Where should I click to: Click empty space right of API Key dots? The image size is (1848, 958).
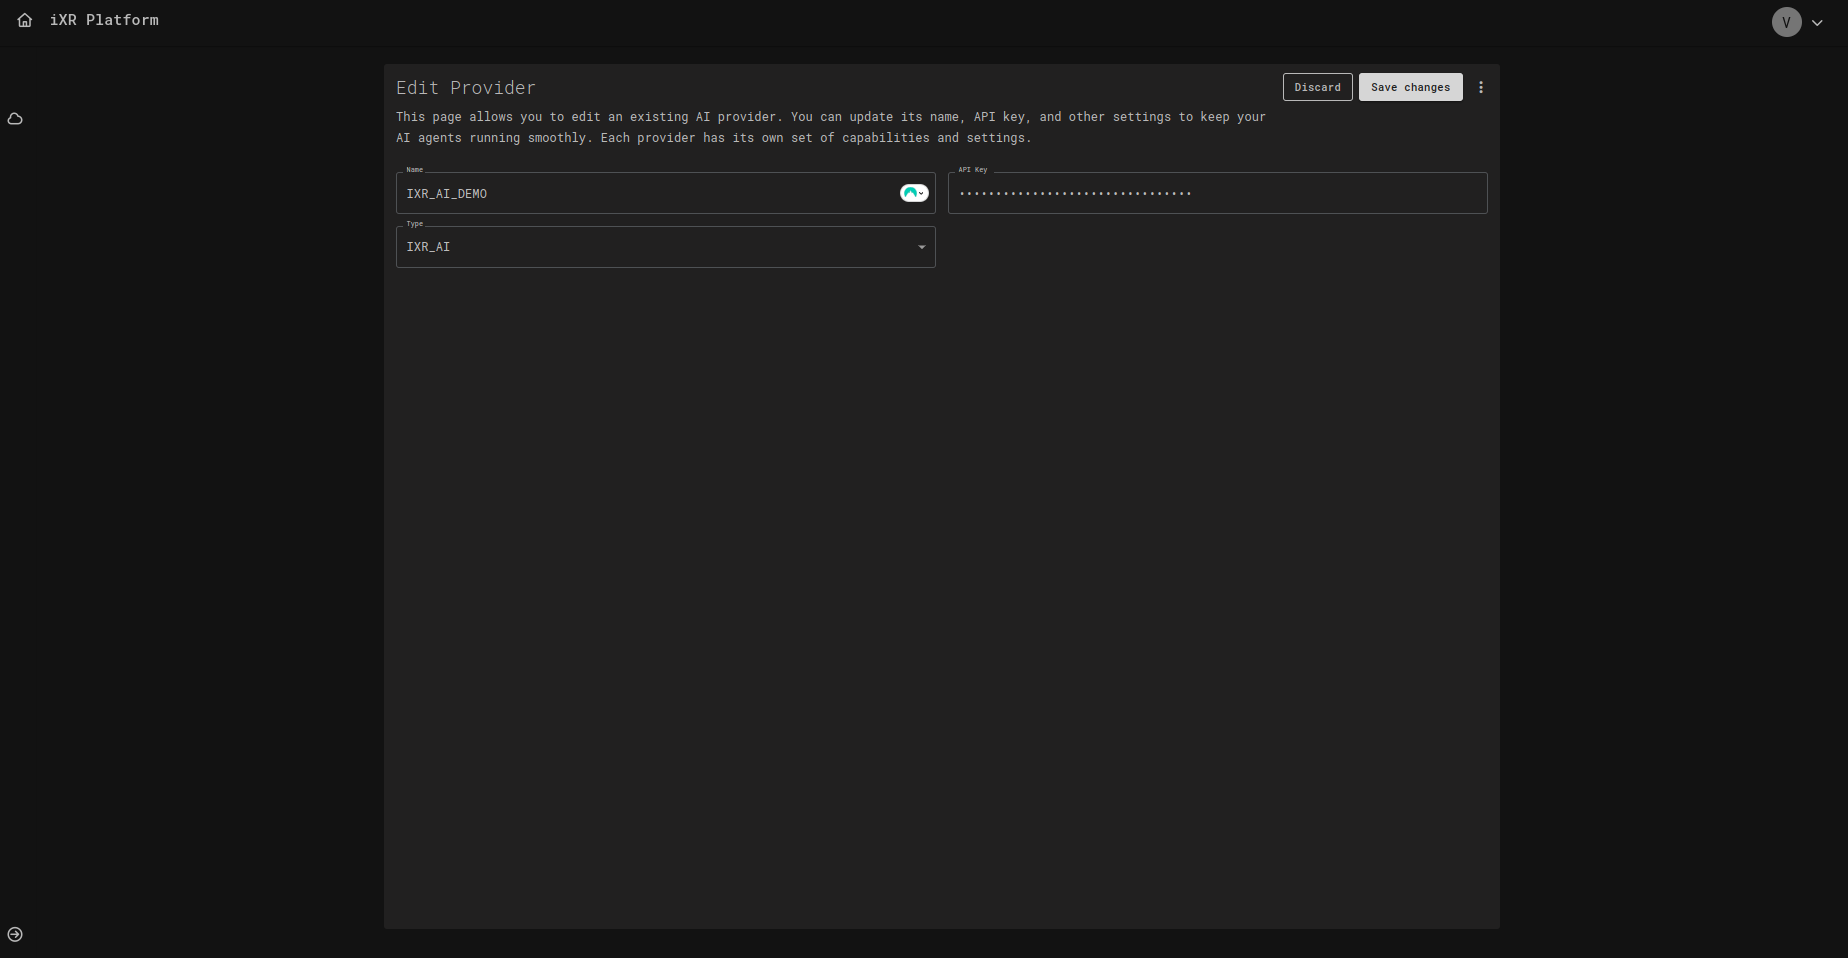(x=1340, y=193)
